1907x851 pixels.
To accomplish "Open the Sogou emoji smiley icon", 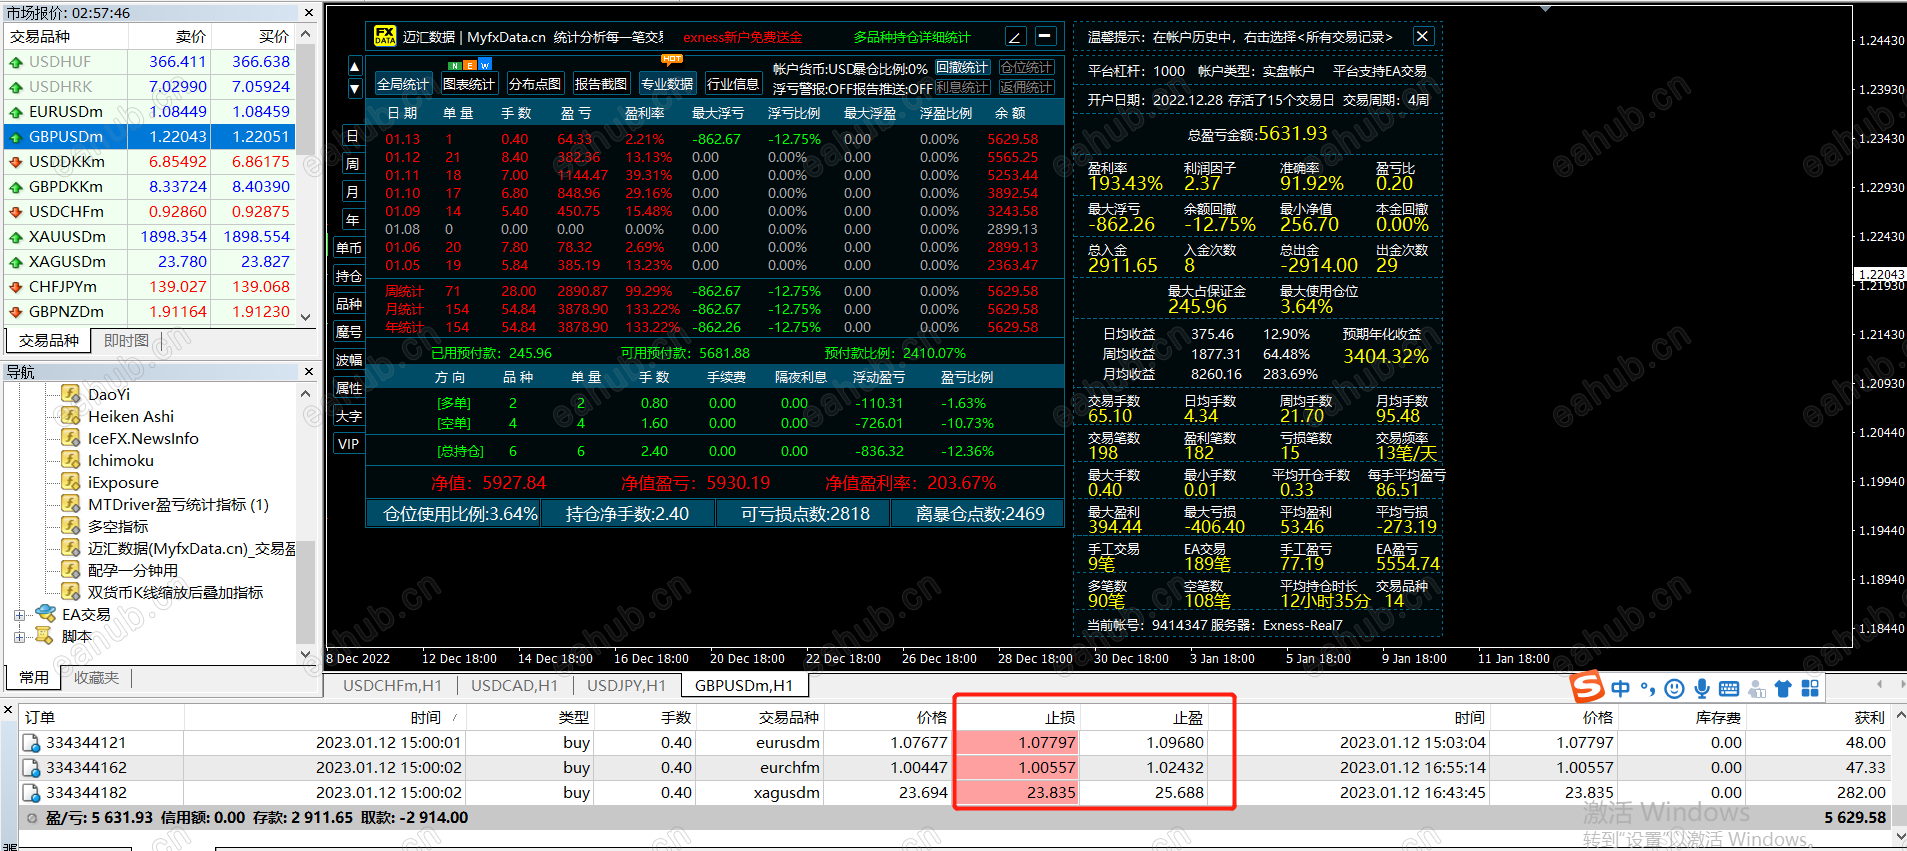I will coord(1675,688).
